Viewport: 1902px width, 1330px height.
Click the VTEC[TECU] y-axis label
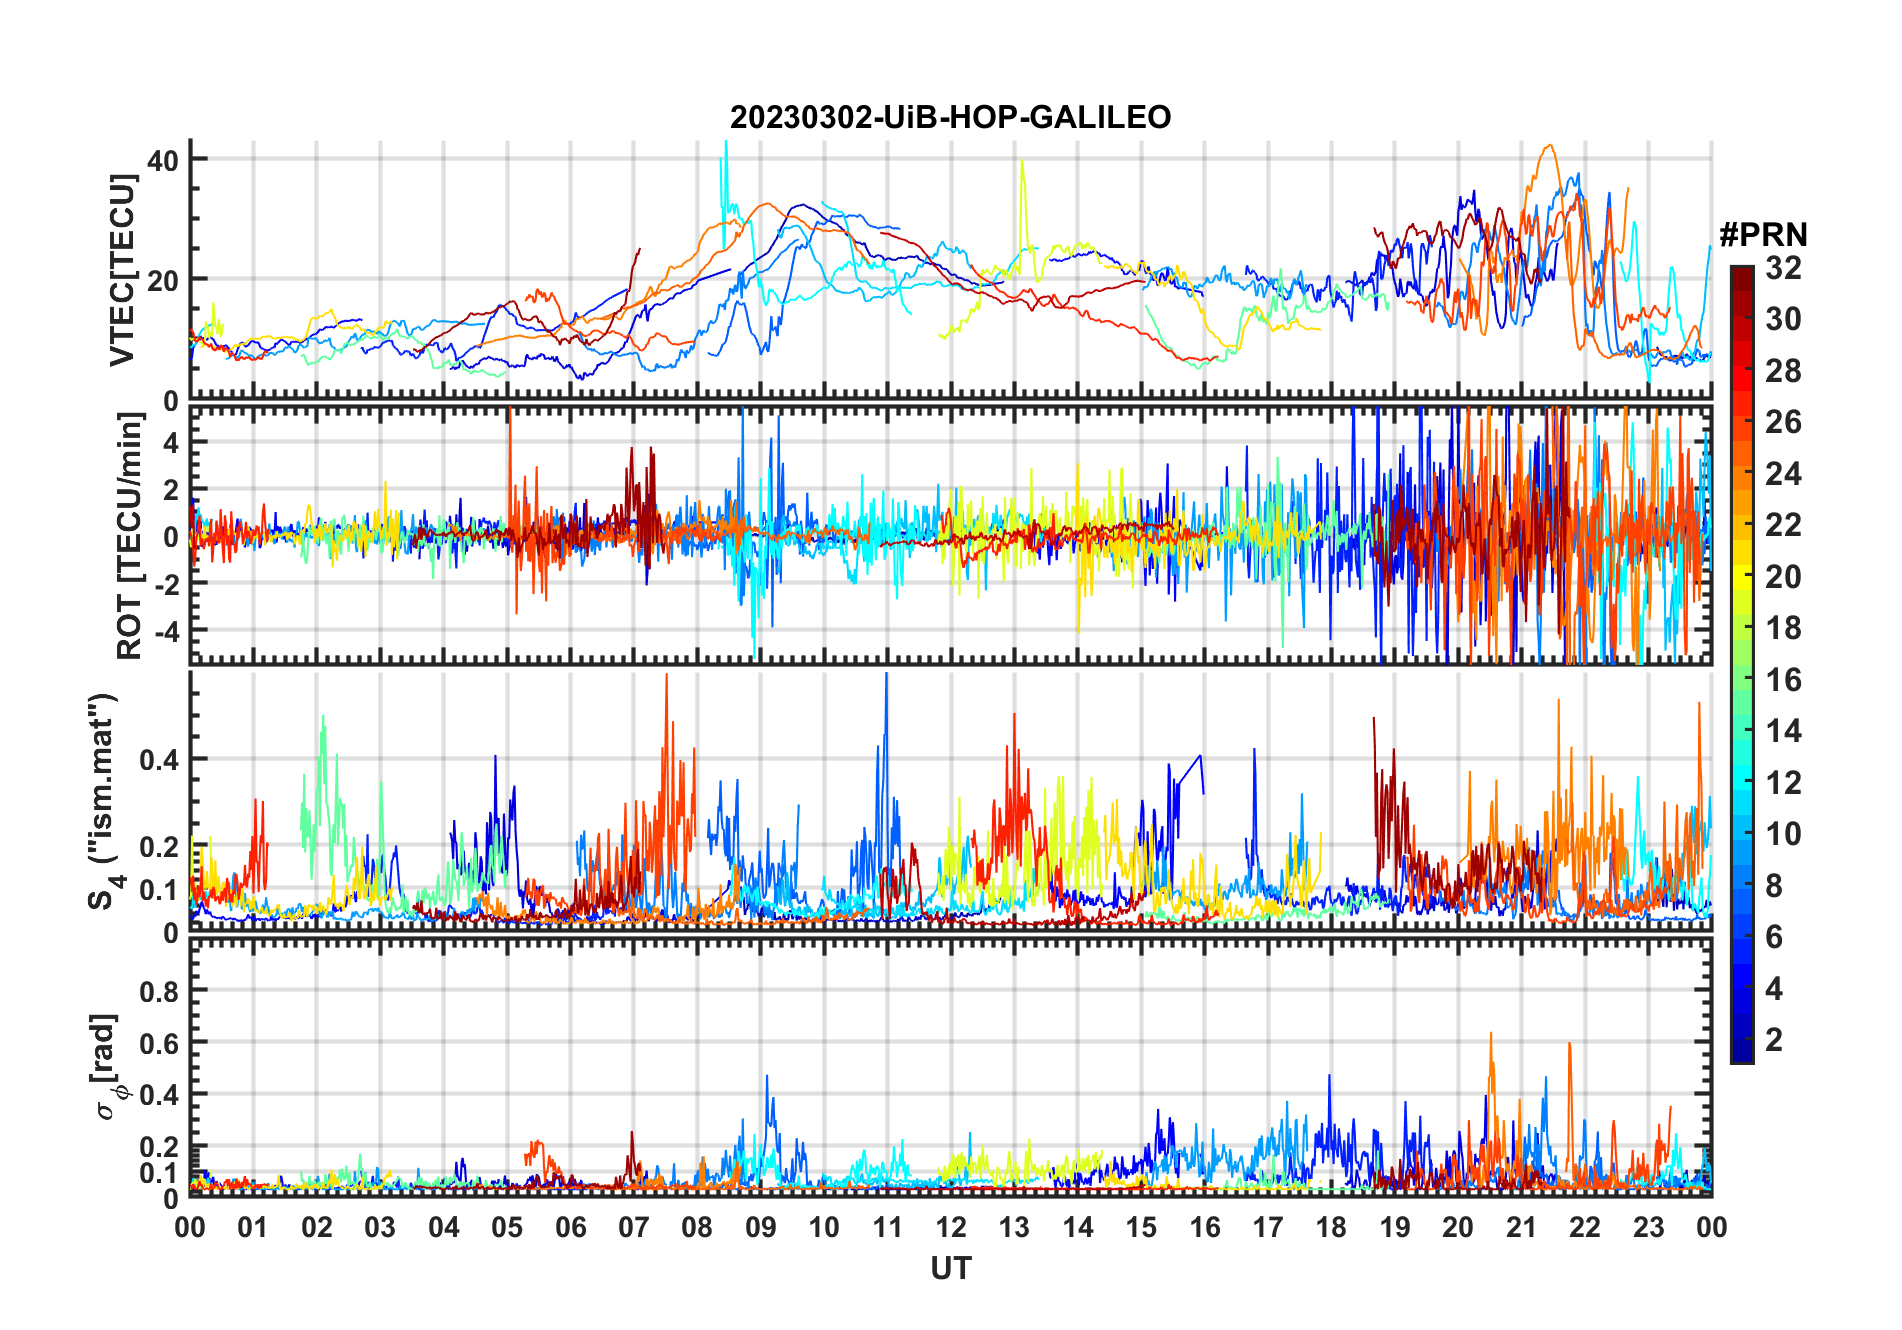(122, 270)
